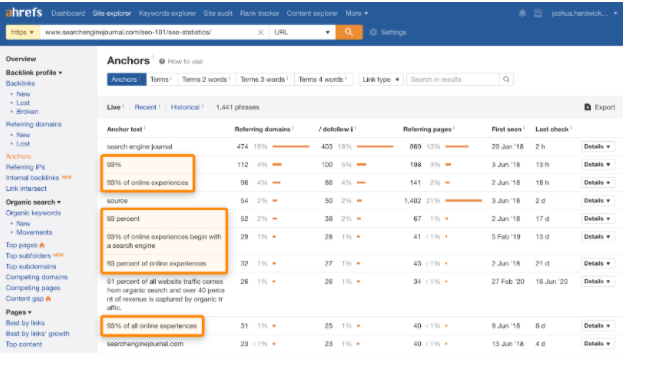
Task: Expand the More menu
Action: click(356, 14)
